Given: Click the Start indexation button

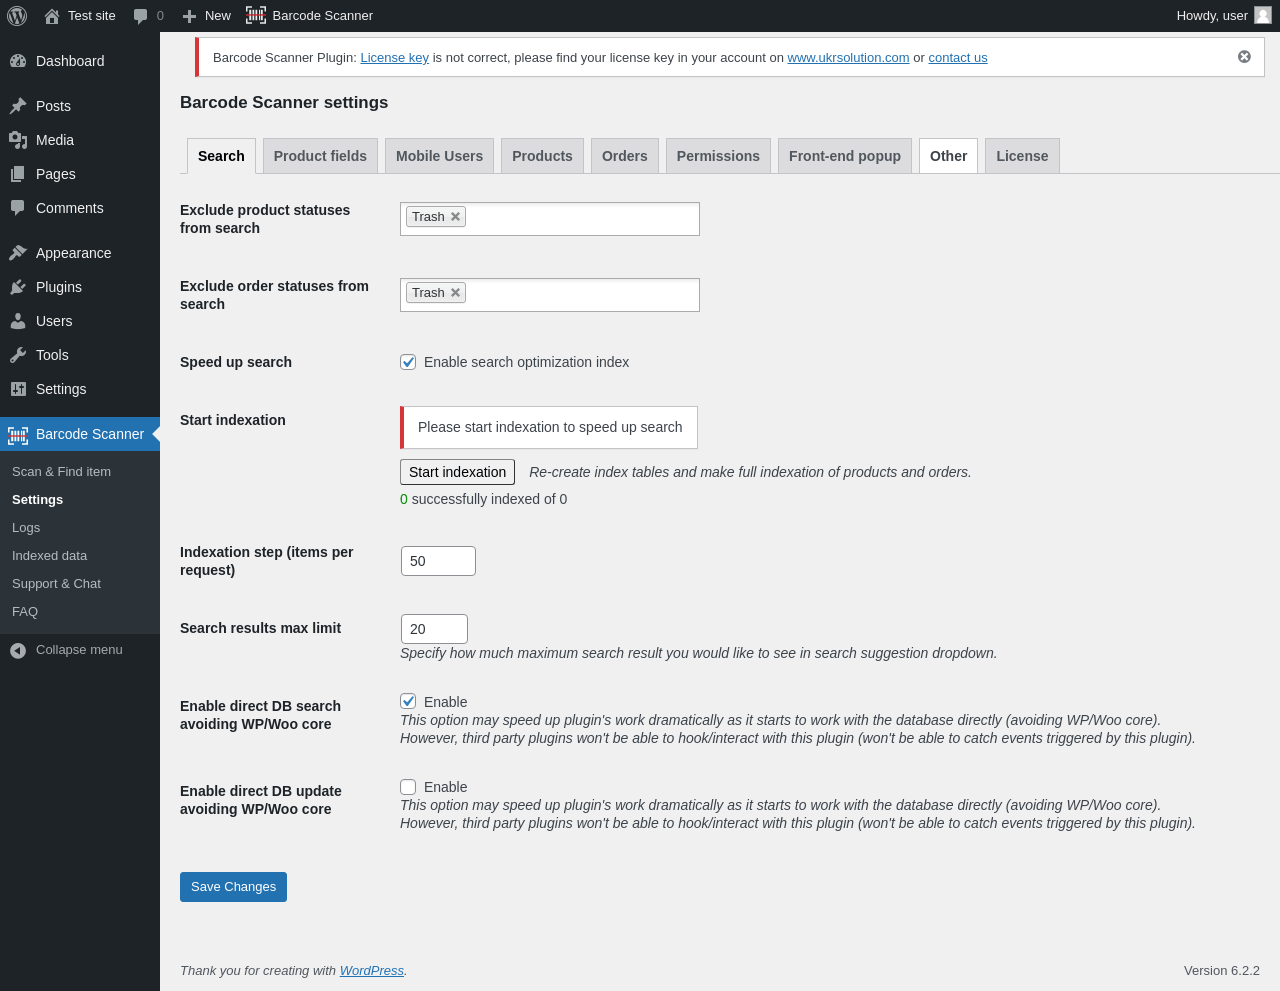Looking at the screenshot, I should [457, 472].
